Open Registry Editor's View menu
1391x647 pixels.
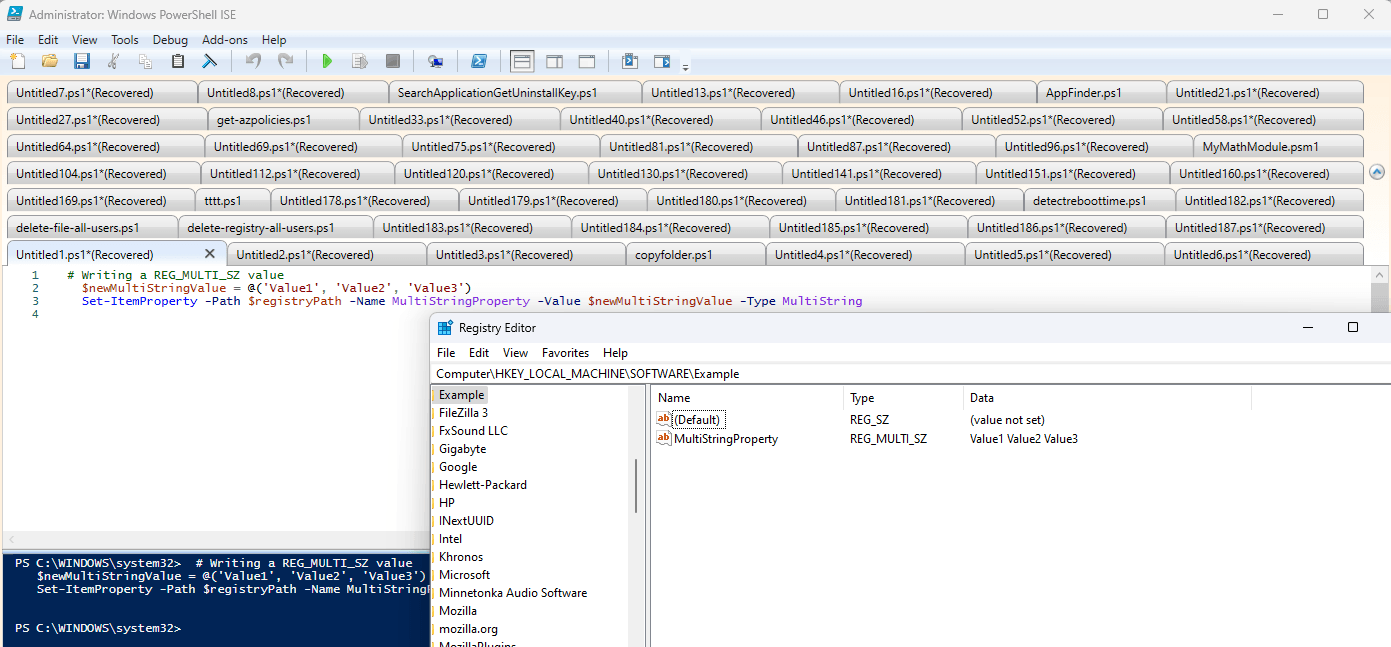point(516,353)
